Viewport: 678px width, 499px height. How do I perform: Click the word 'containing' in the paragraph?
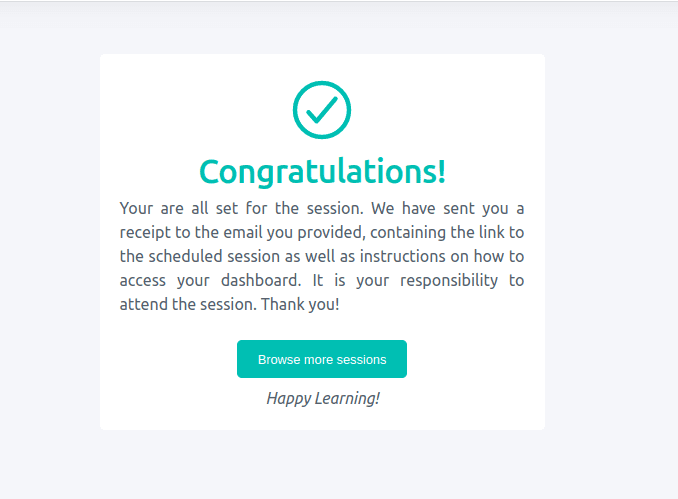(x=407, y=233)
